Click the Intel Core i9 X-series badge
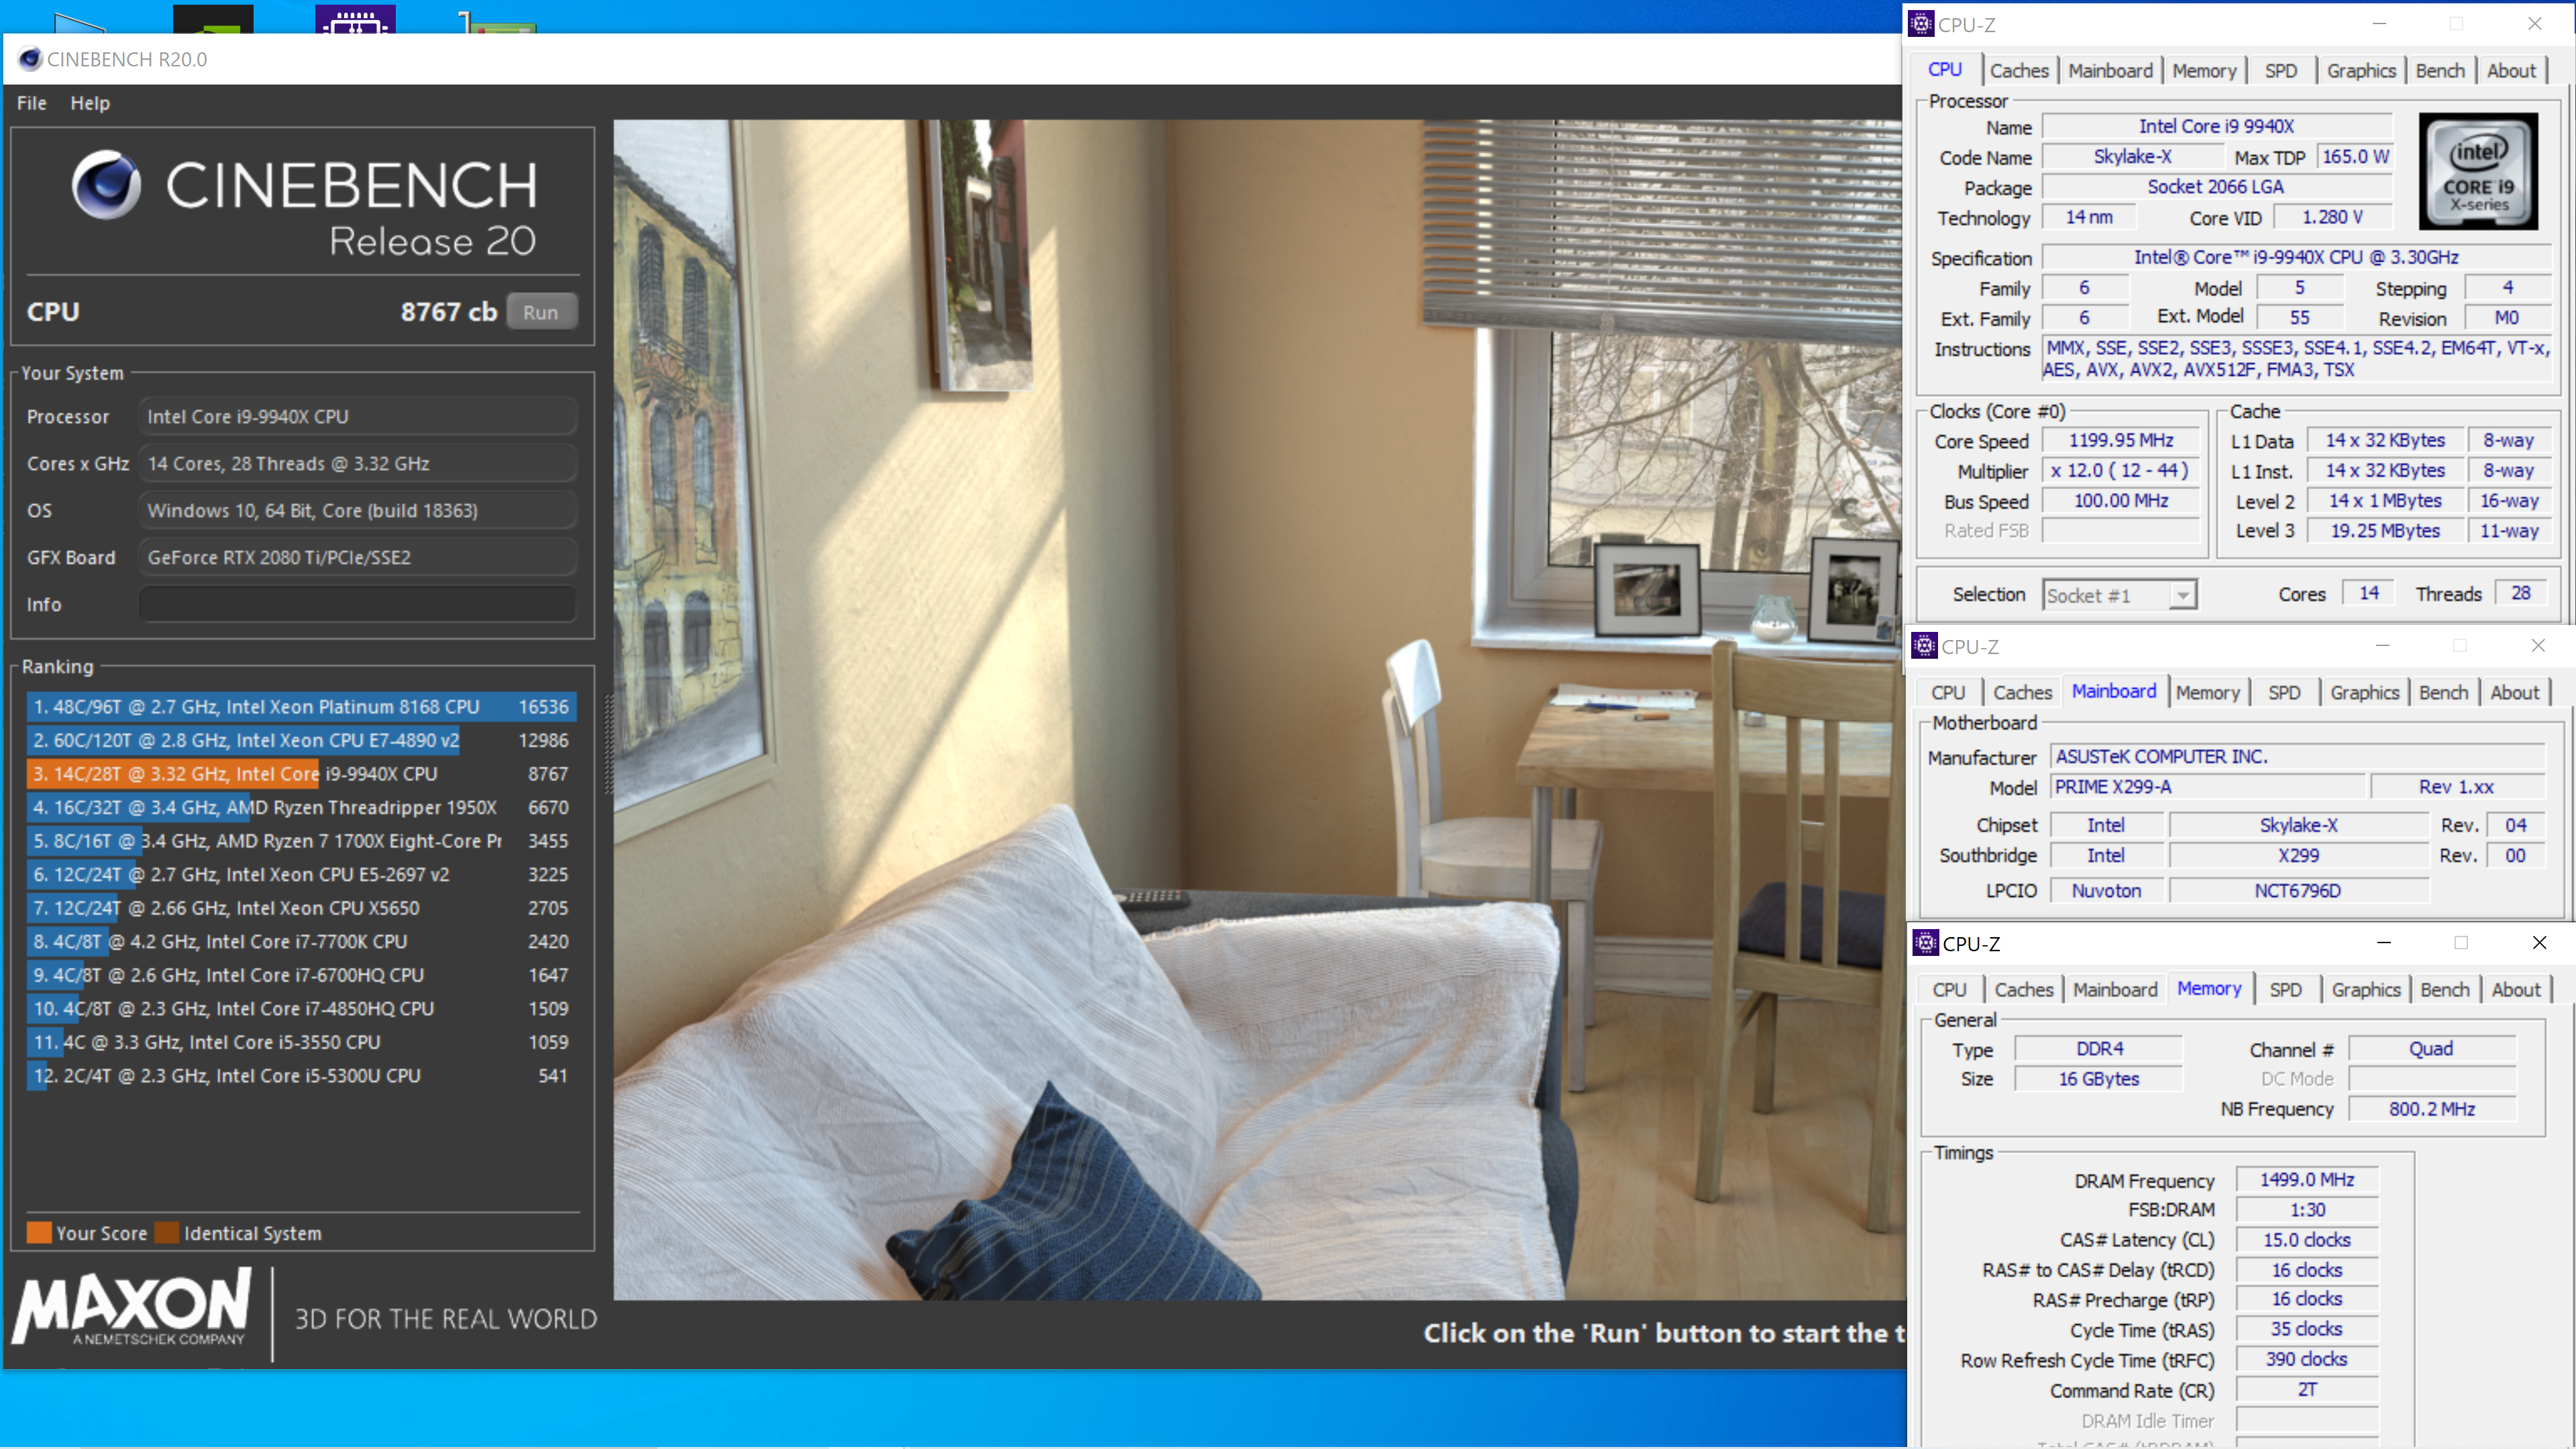Screen dimensions: 2576x1449 tap(2477, 172)
